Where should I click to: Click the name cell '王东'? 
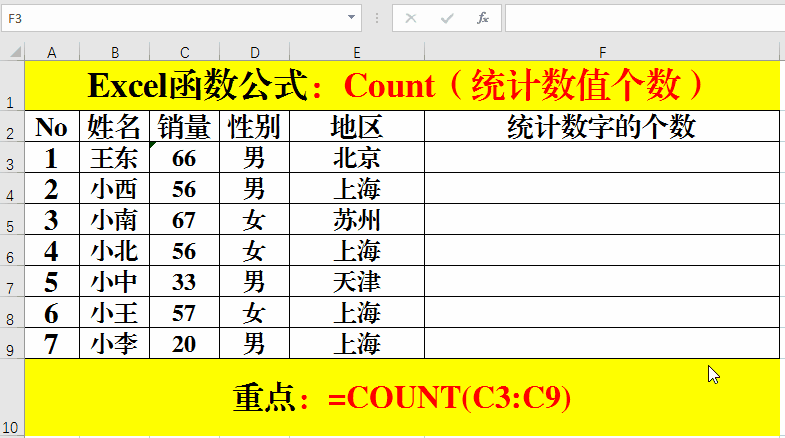click(x=115, y=157)
